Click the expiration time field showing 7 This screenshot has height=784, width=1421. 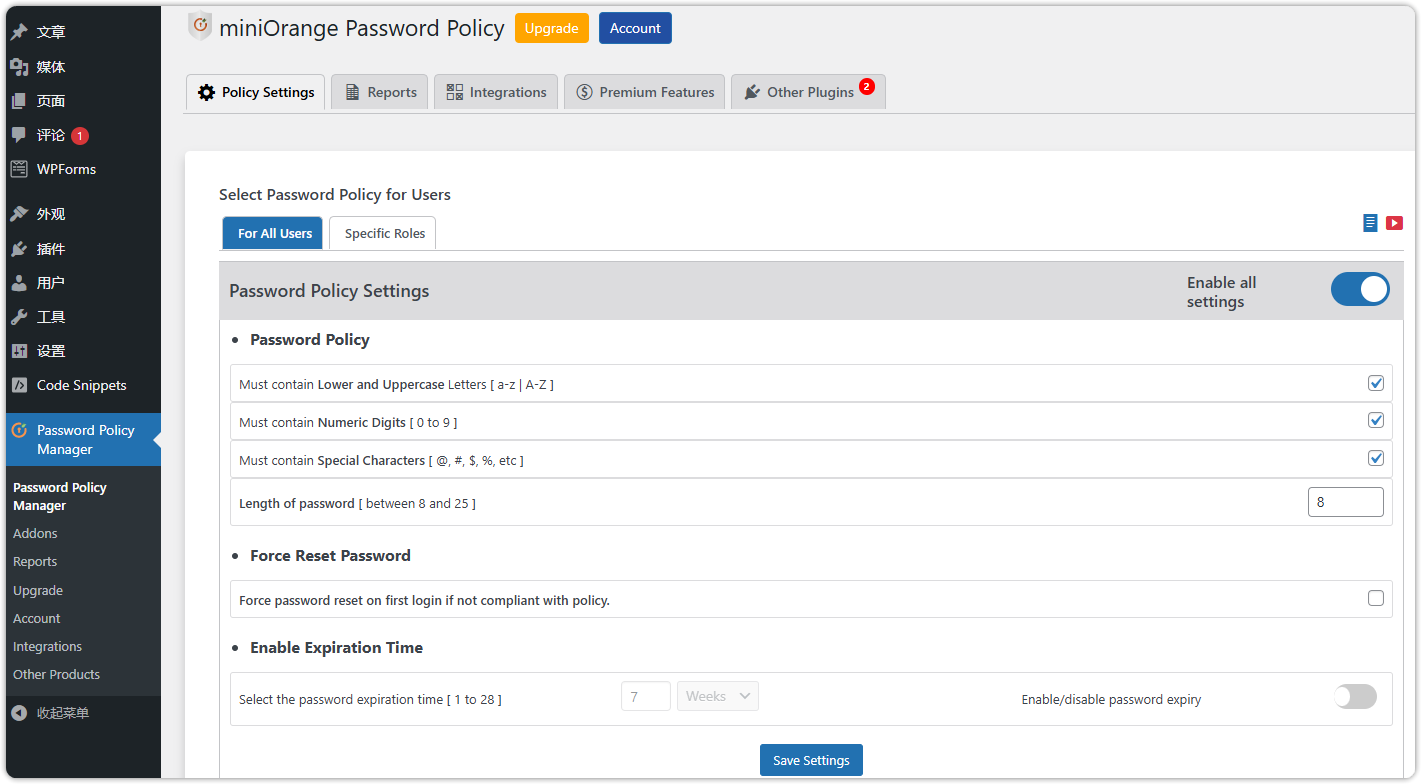pos(646,696)
